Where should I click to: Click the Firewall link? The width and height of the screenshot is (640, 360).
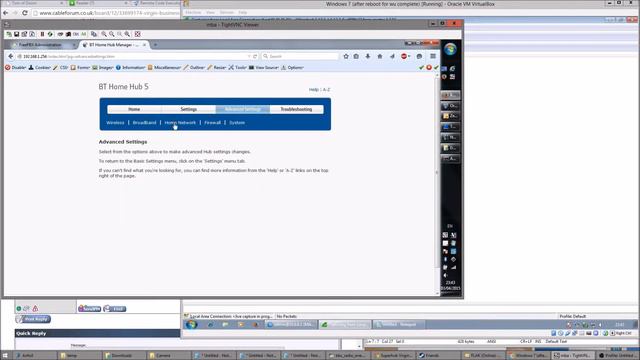coord(213,122)
